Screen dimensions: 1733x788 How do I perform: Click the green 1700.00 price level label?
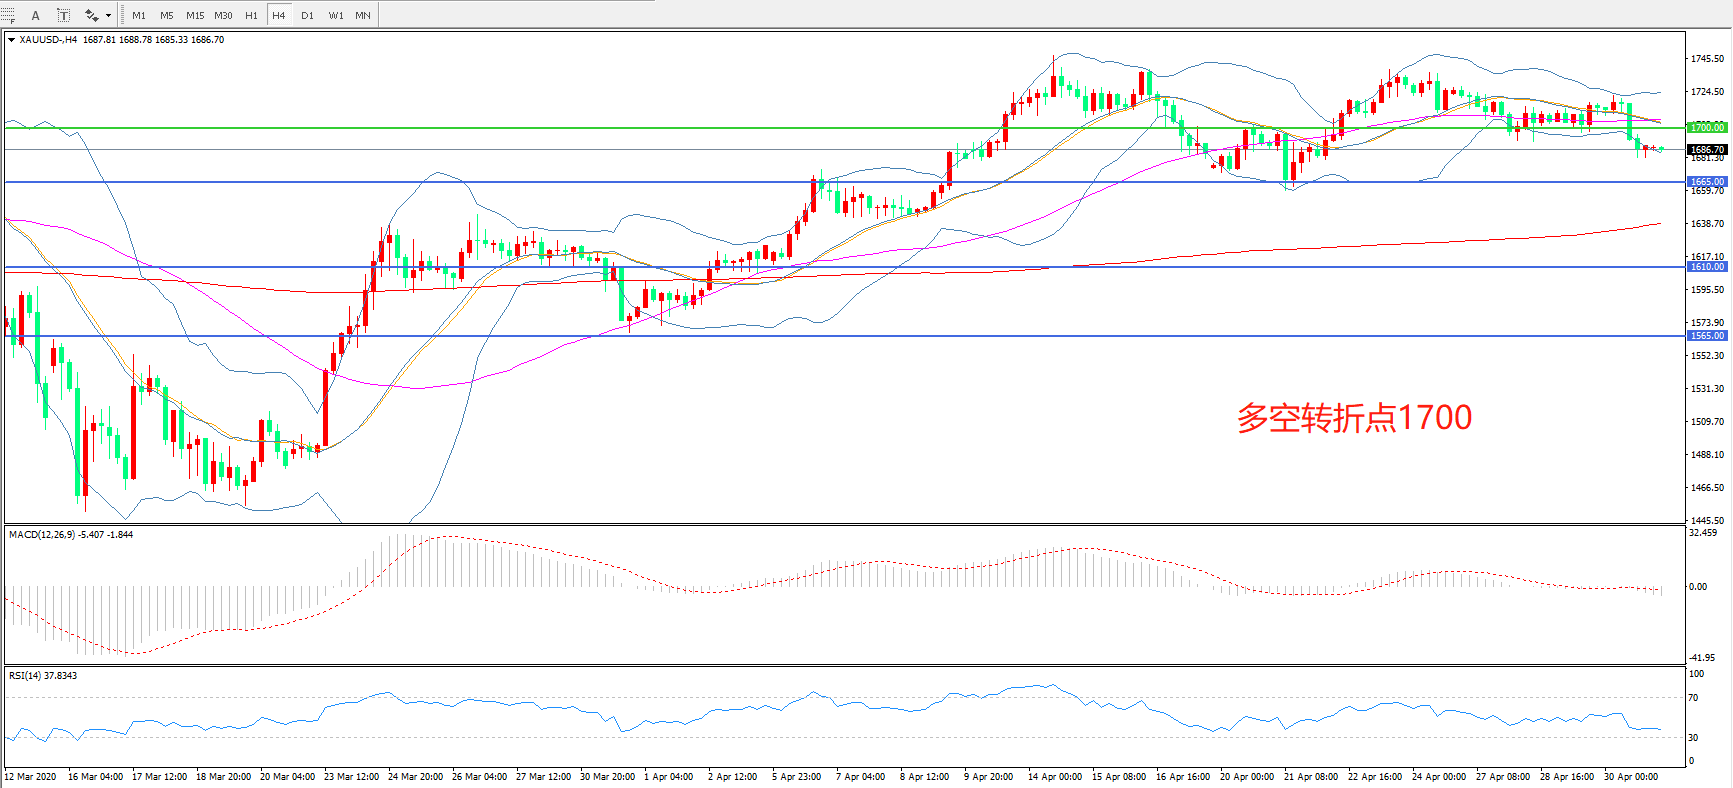pos(1707,128)
